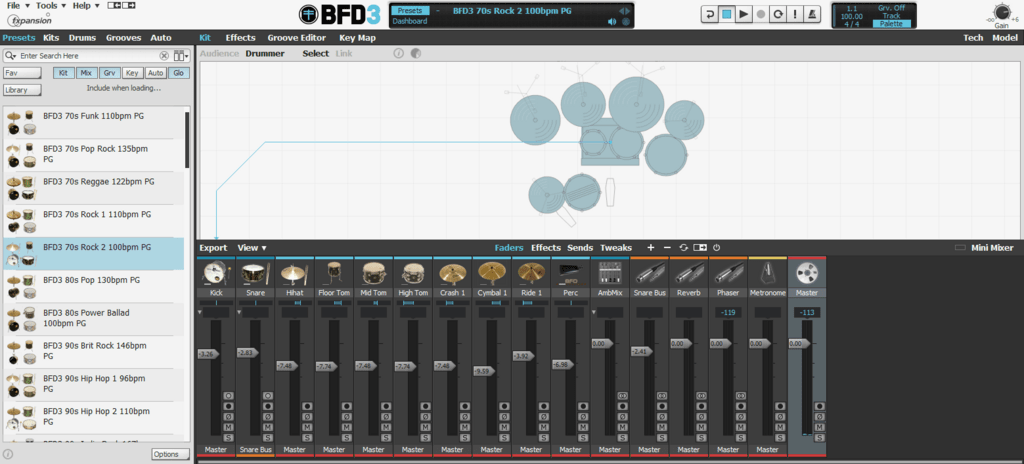Select the Snare channel drum icon
This screenshot has width=1024, height=464.
pos(255,273)
